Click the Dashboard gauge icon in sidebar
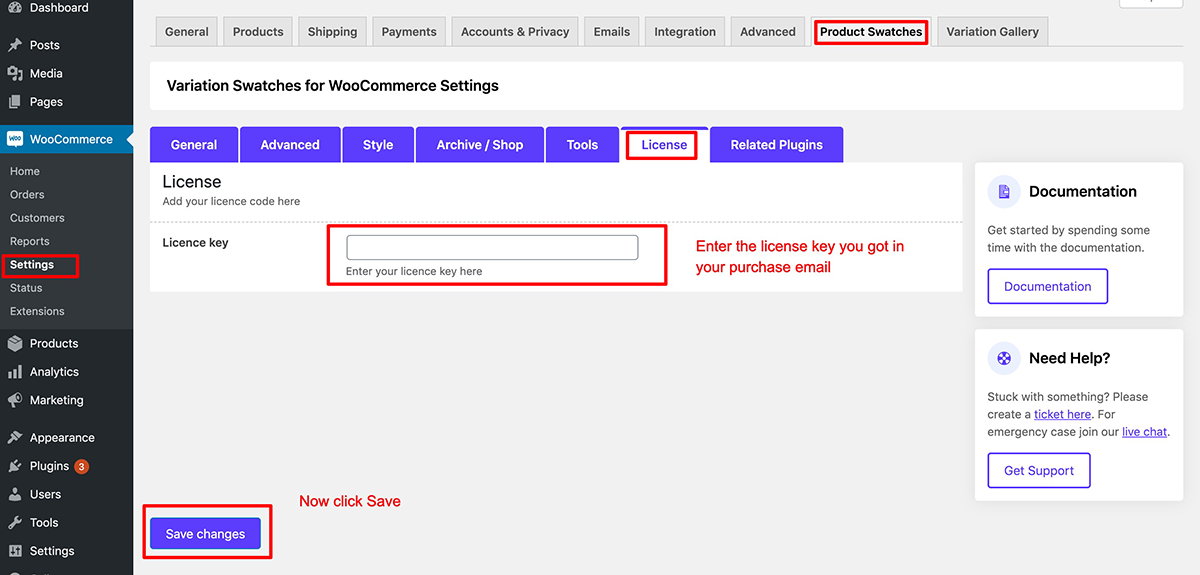Image resolution: width=1200 pixels, height=575 pixels. tap(15, 8)
